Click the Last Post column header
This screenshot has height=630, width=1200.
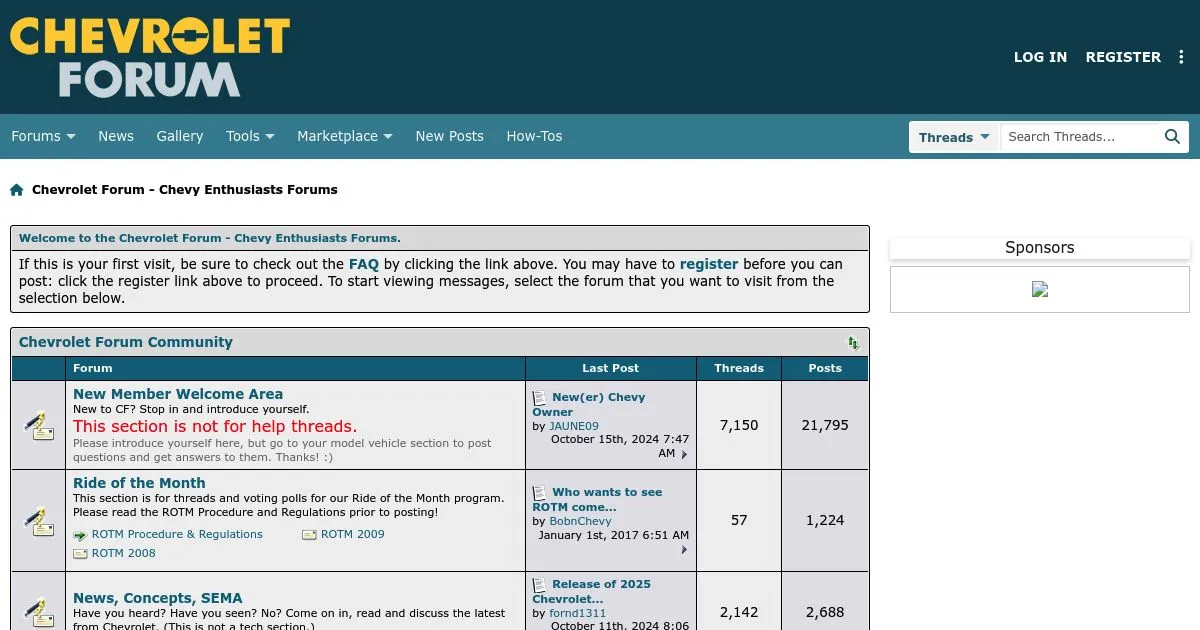[x=611, y=368]
